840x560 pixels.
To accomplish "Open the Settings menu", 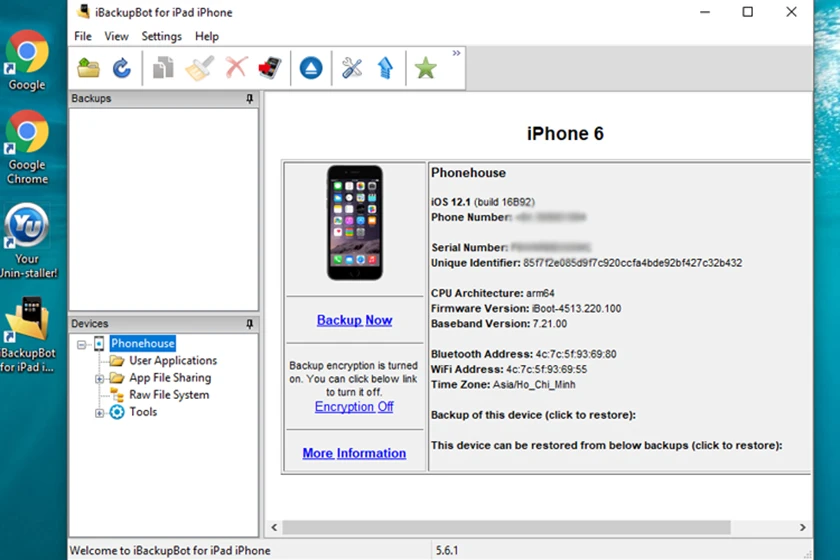I will [161, 36].
